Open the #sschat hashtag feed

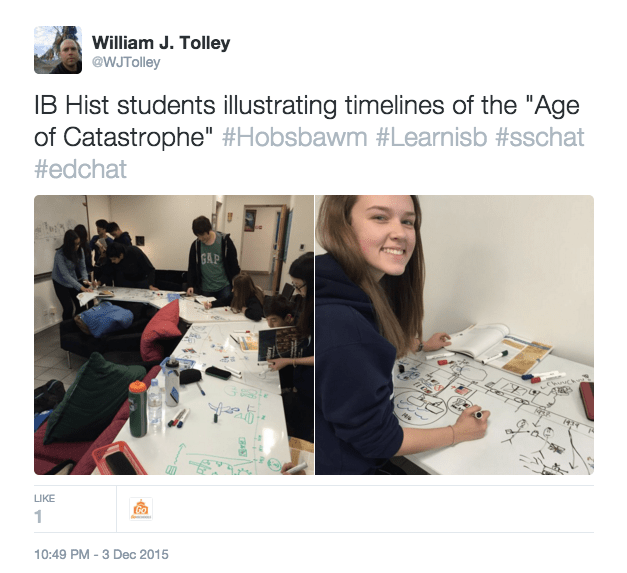(540, 137)
